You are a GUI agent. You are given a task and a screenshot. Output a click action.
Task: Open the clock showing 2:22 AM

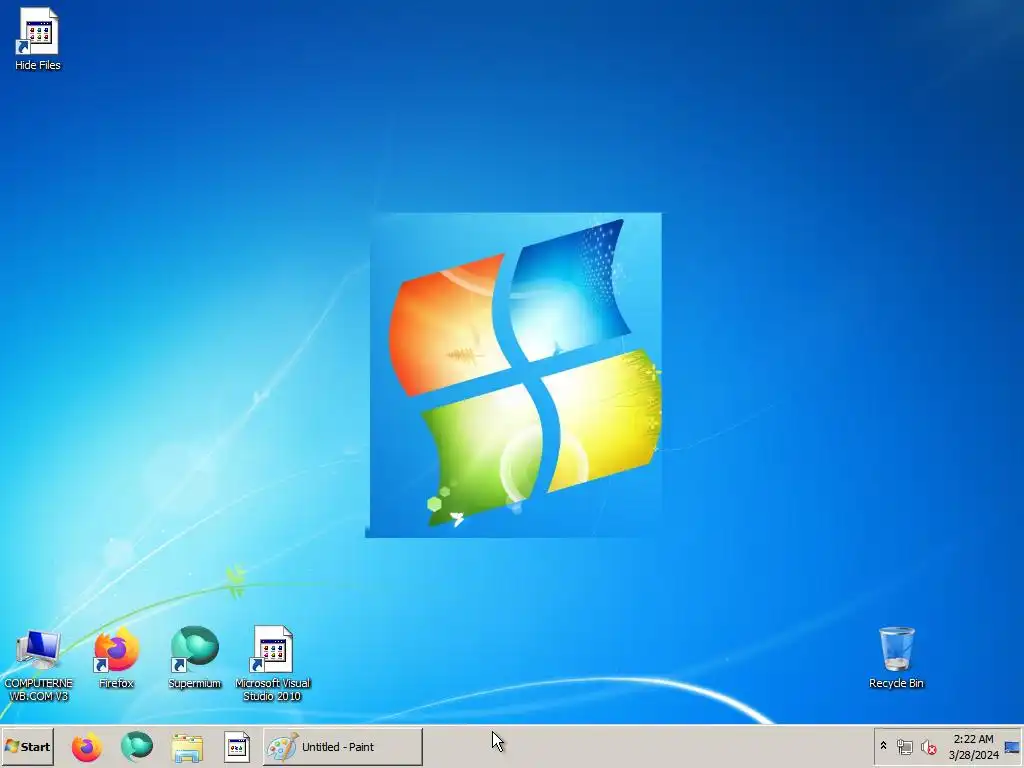tap(973, 746)
